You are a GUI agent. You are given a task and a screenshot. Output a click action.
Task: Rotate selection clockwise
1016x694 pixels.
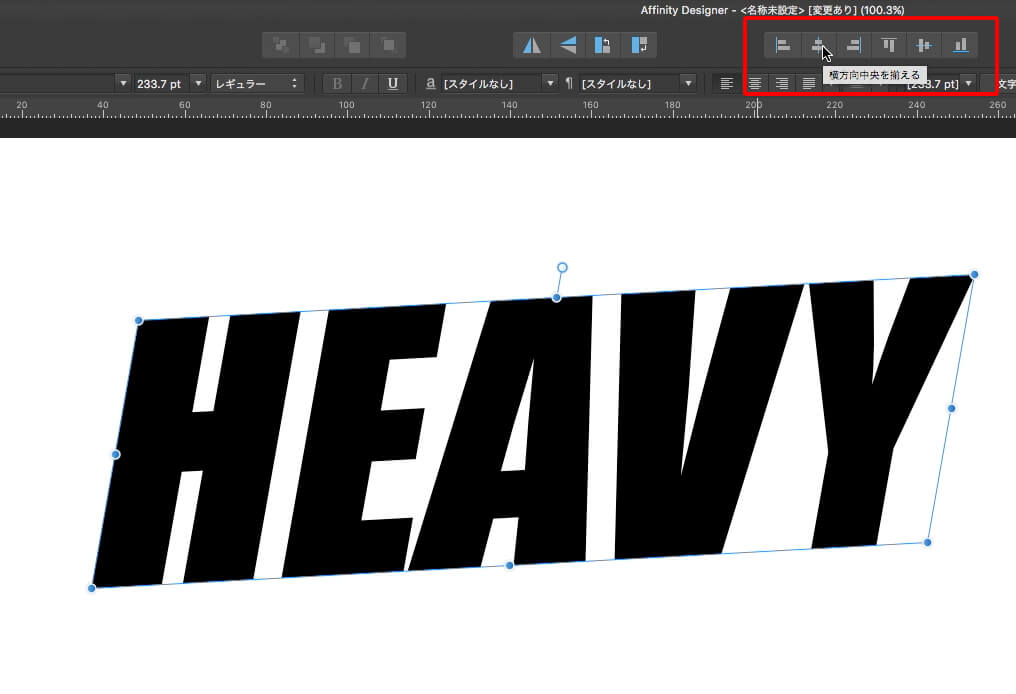pos(639,45)
